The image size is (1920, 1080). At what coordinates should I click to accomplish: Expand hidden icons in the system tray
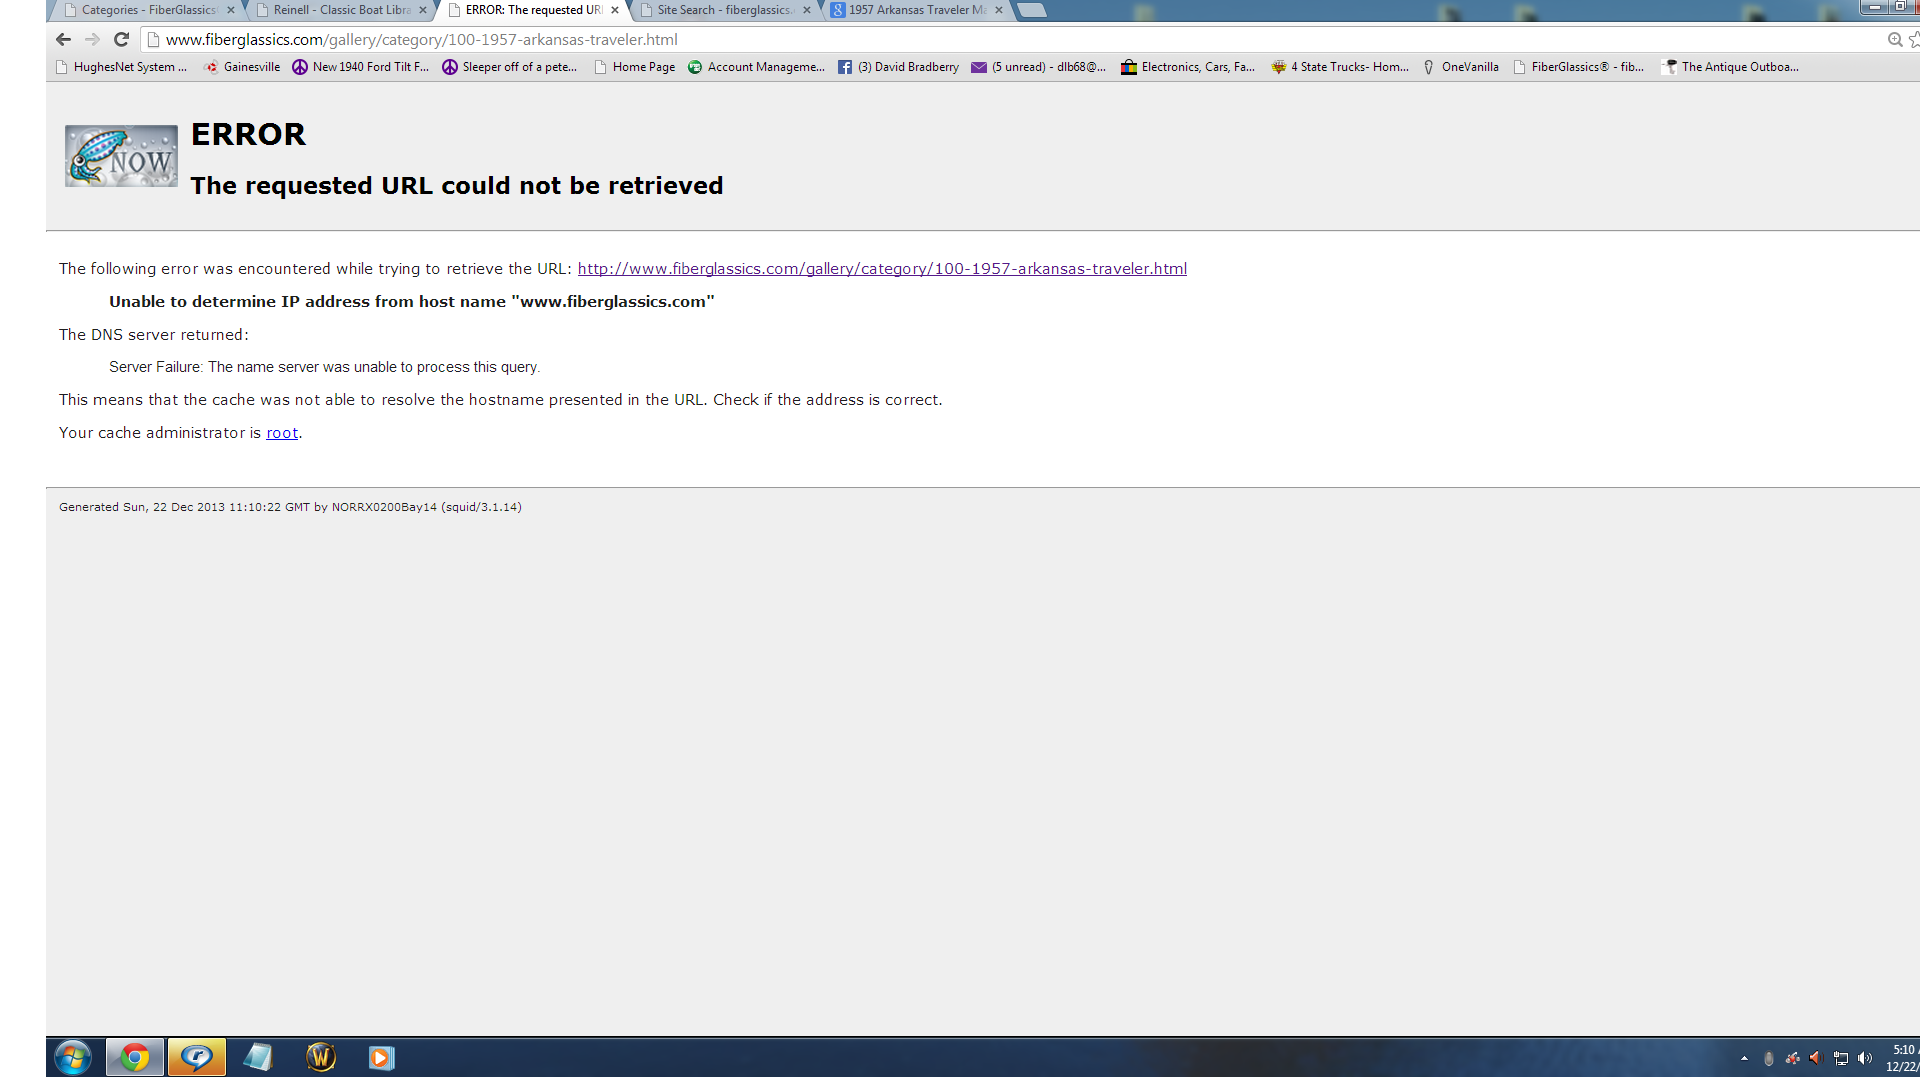1745,1057
